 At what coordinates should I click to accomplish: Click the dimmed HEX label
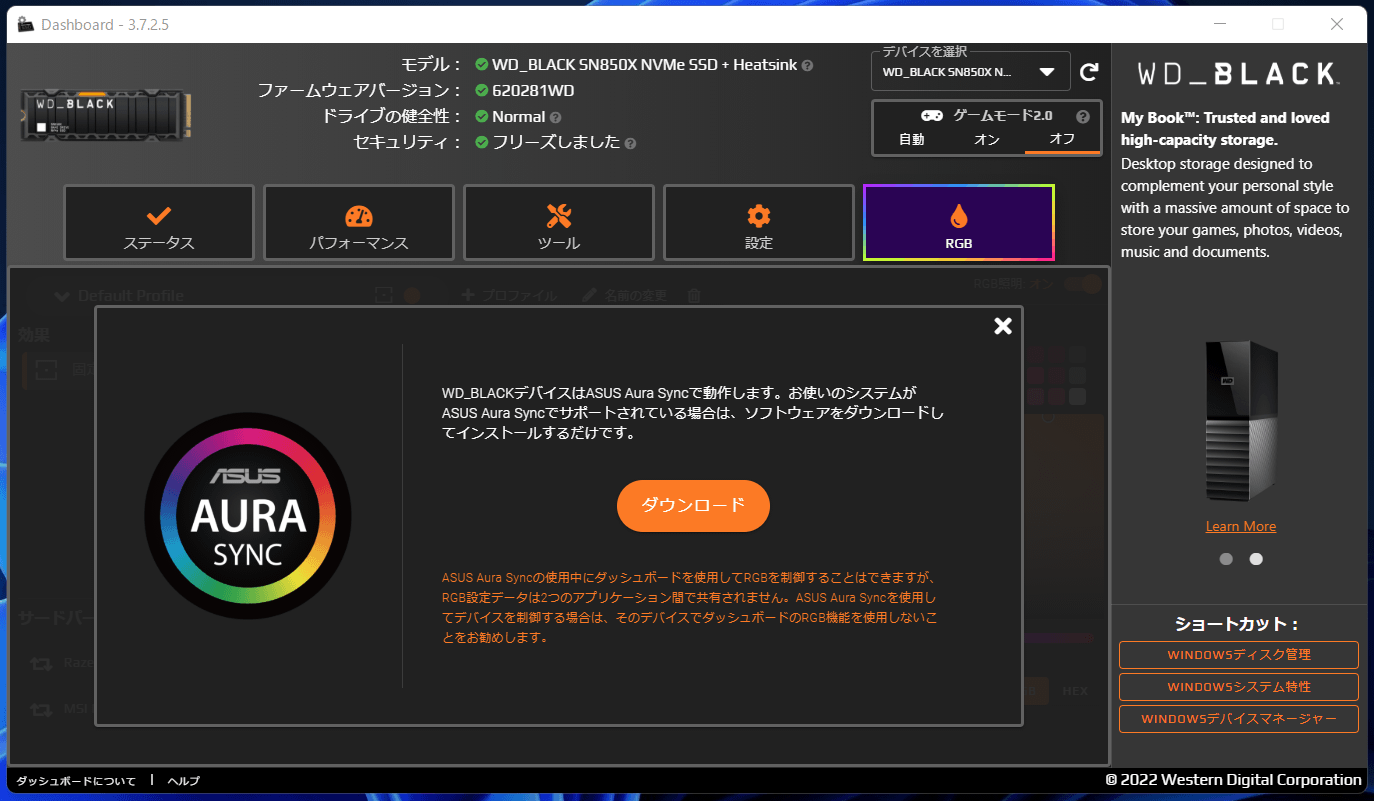[1075, 691]
